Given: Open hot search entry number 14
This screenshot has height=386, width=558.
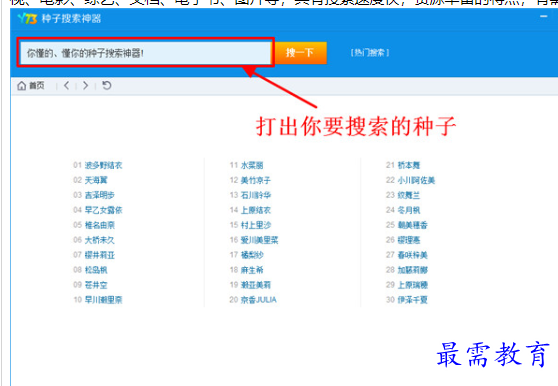Looking at the screenshot, I should (256, 210).
